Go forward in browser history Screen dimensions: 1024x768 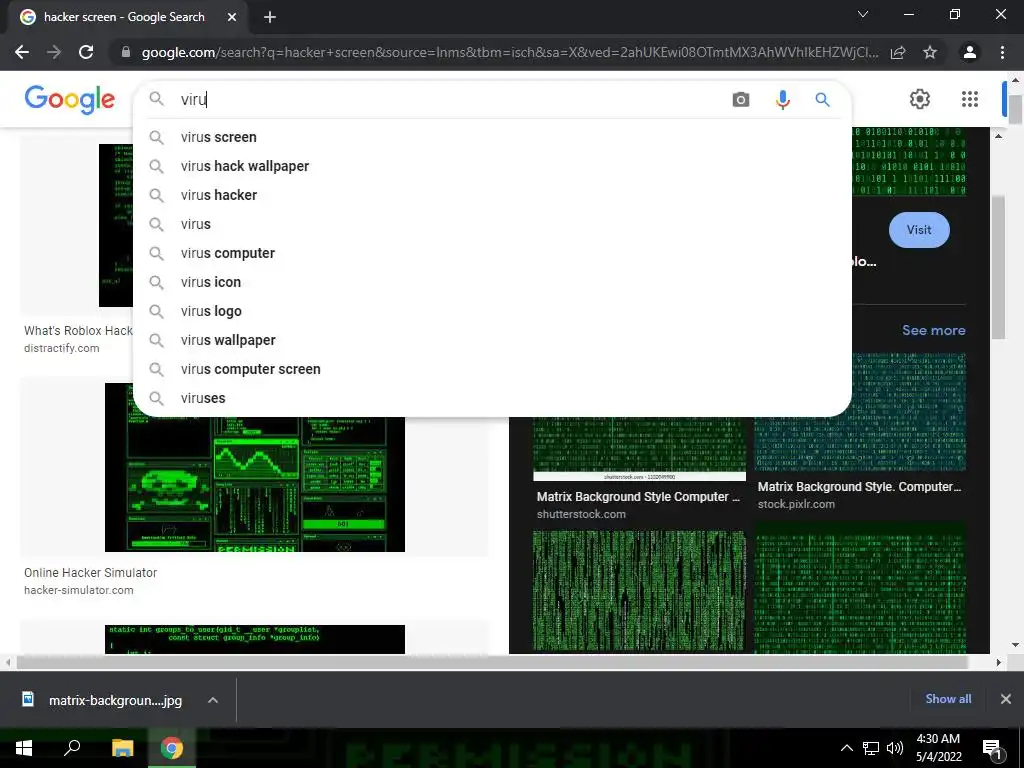(x=54, y=52)
